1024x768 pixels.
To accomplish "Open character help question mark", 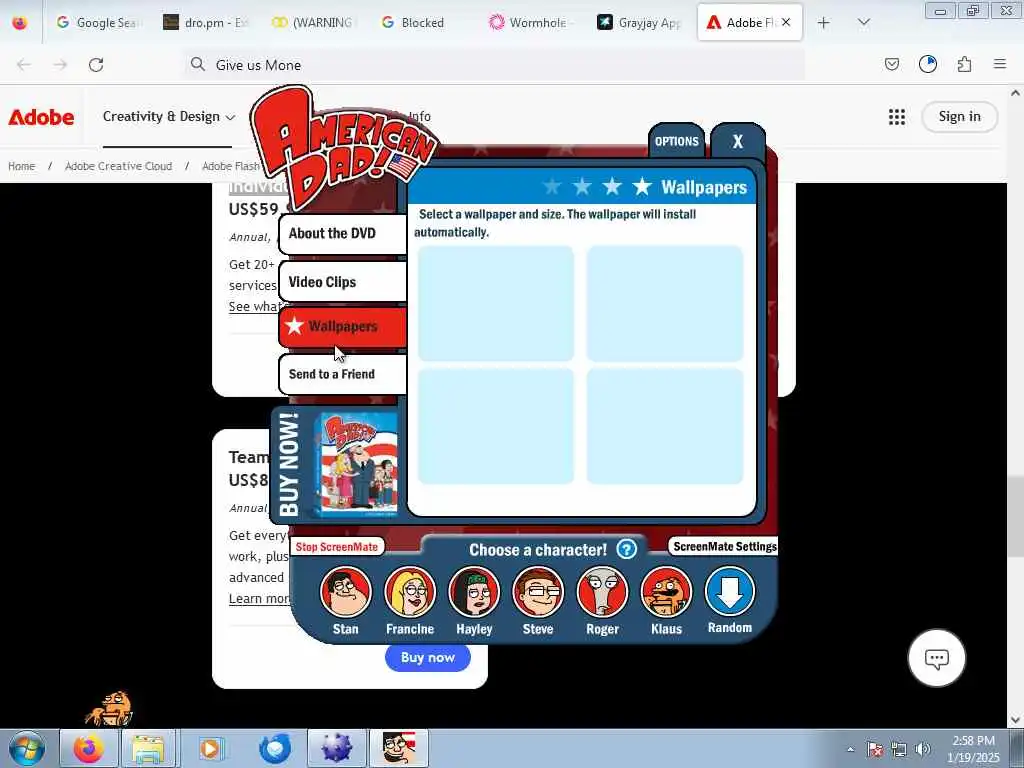I will 626,549.
